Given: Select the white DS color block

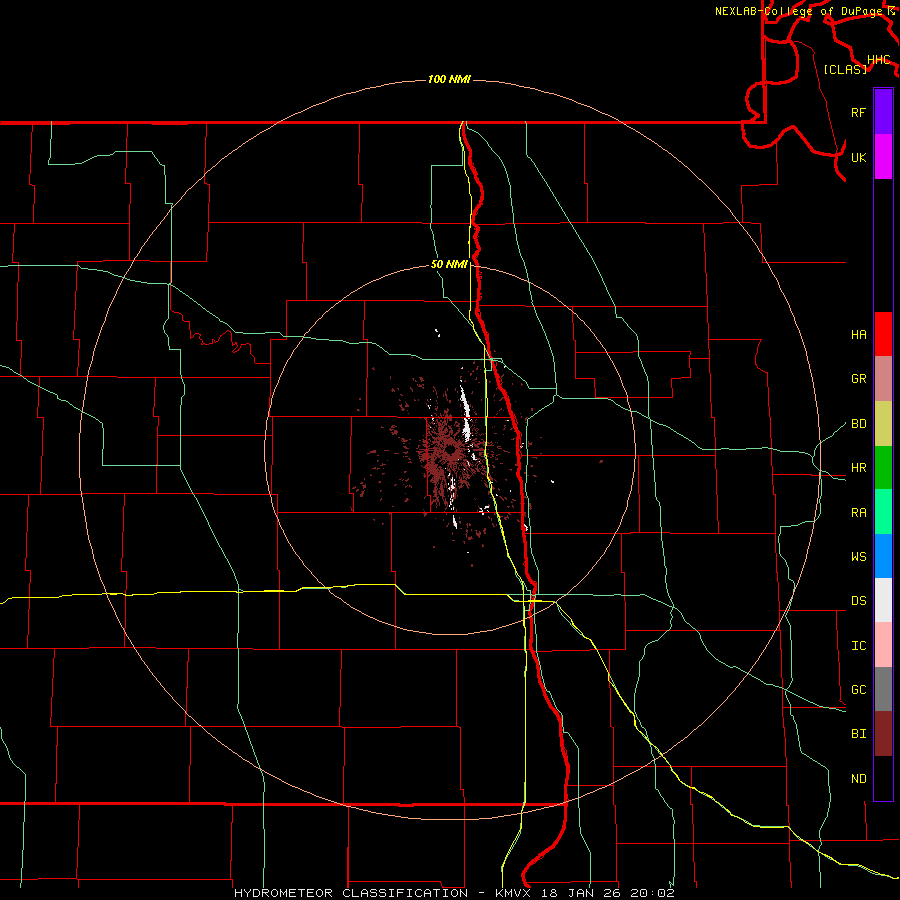Looking at the screenshot, I should (883, 600).
